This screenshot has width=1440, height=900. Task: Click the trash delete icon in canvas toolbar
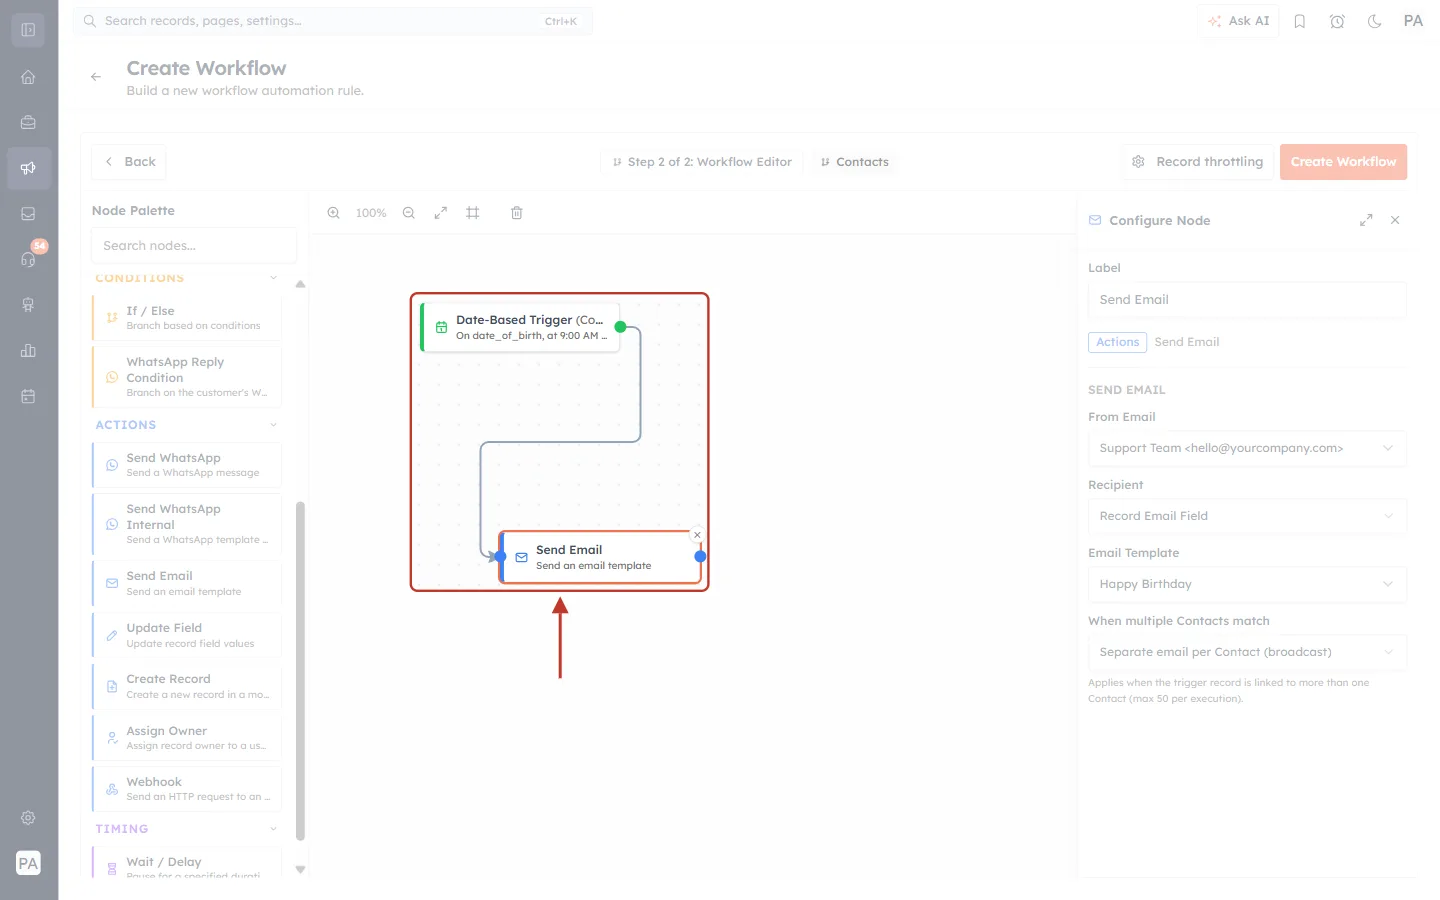(517, 213)
